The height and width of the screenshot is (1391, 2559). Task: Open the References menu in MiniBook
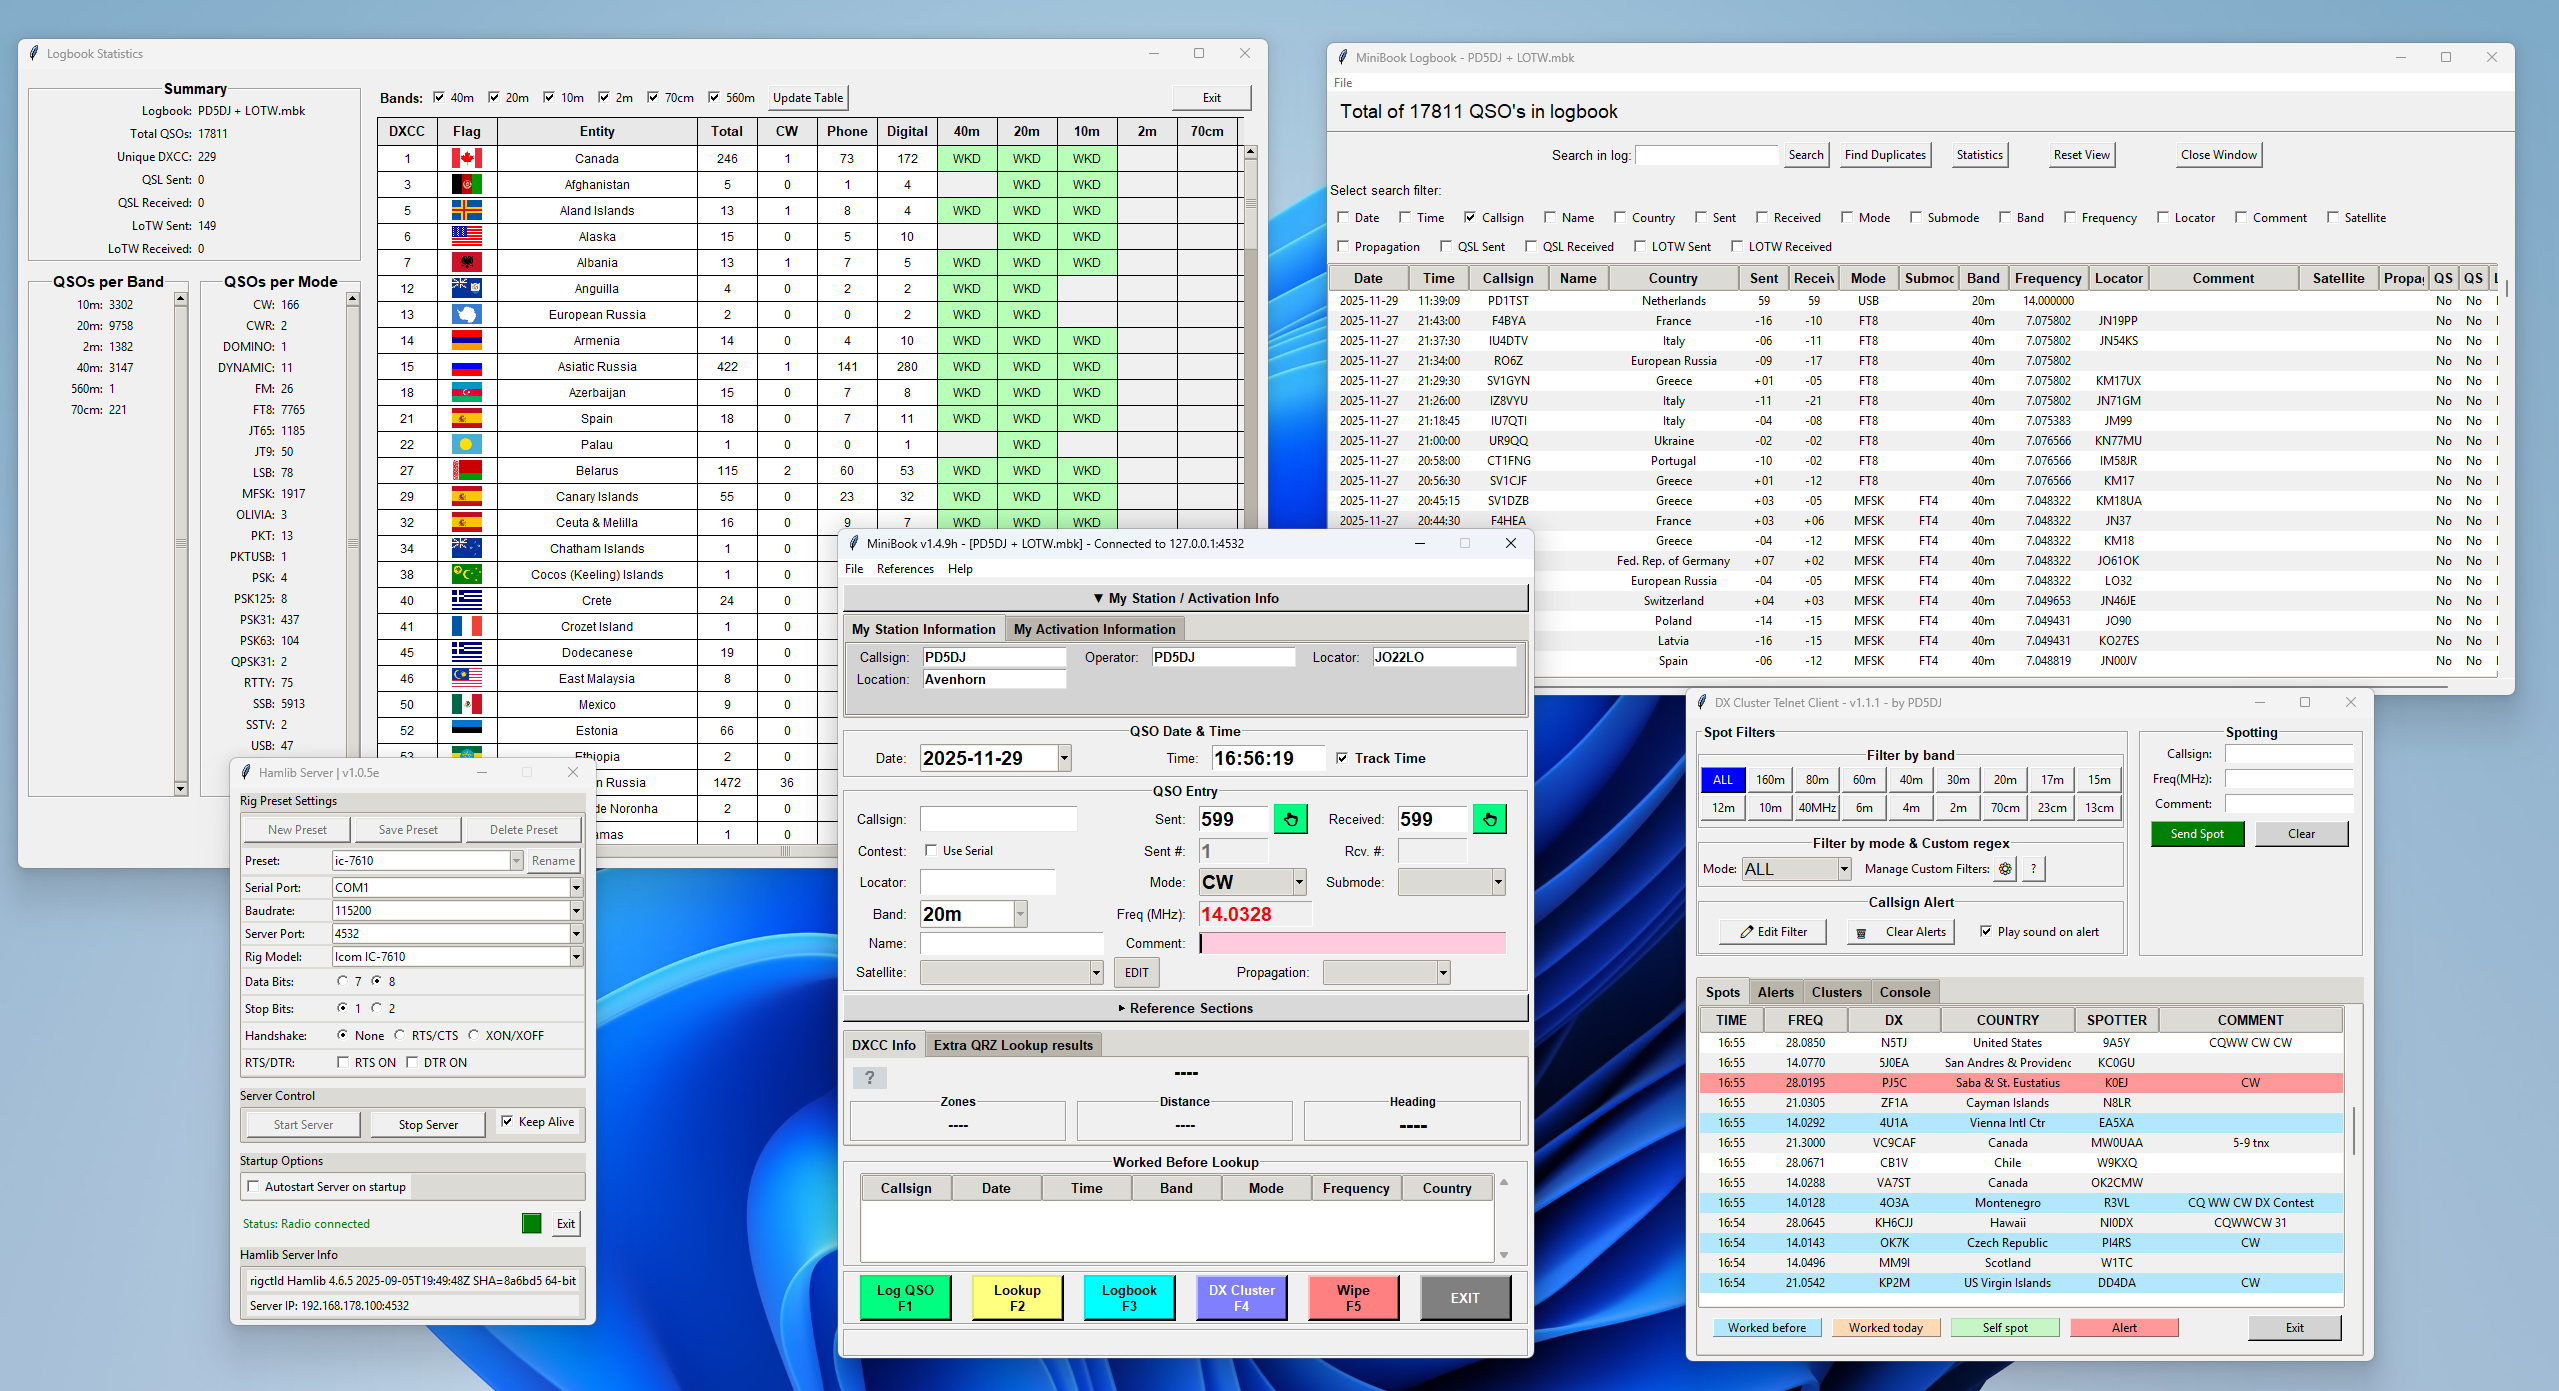click(904, 569)
